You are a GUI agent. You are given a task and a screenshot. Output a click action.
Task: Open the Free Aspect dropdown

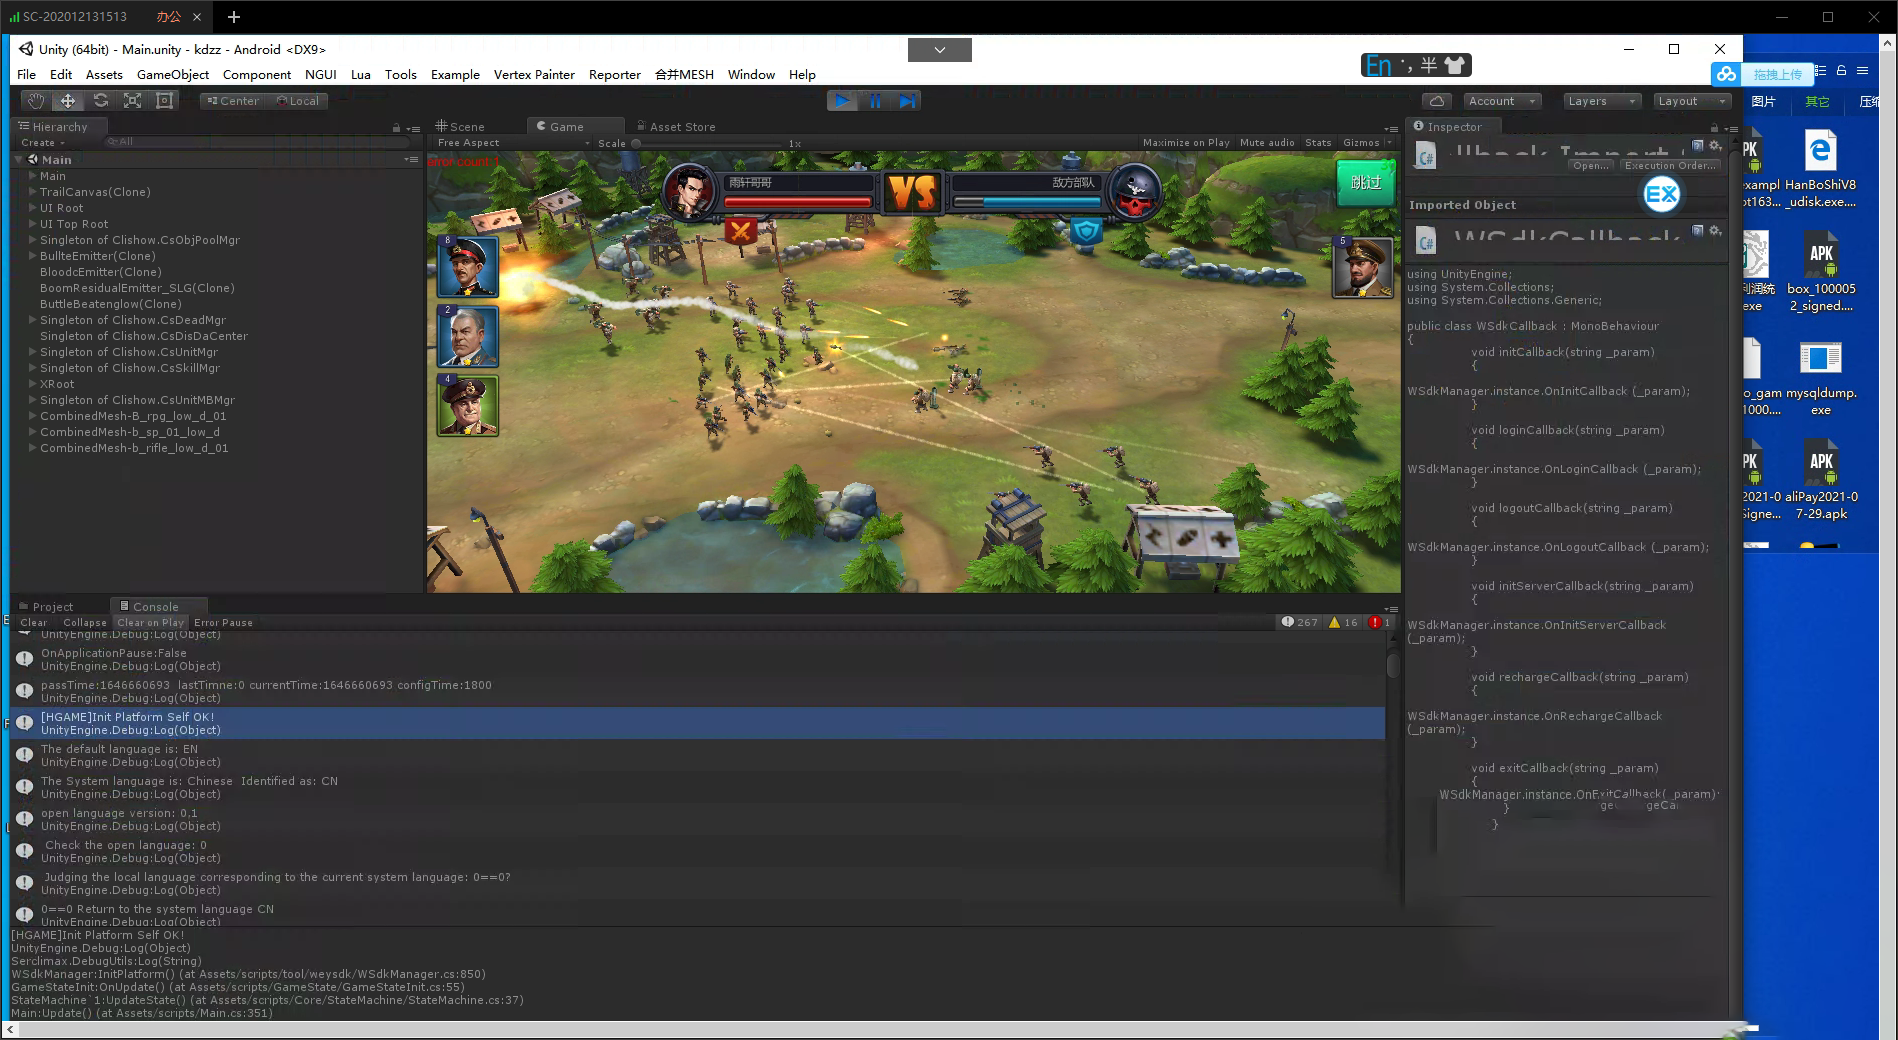(x=513, y=143)
